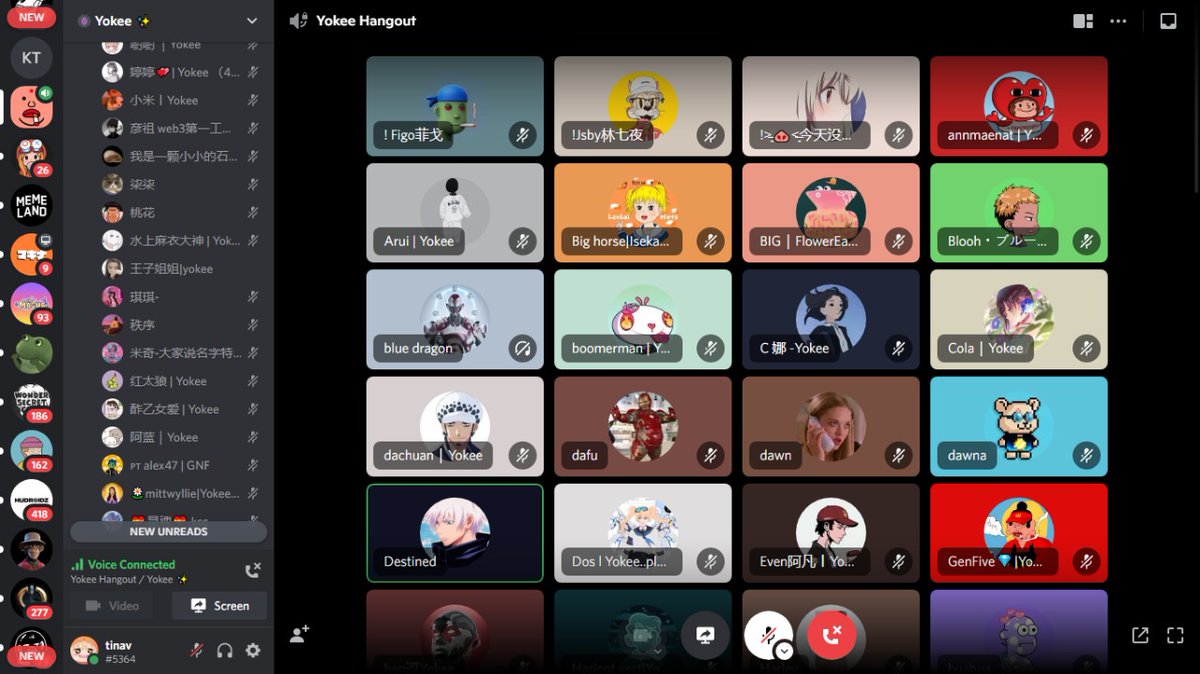Click Yokee Hangout / Yokee channel link
Image resolution: width=1200 pixels, height=674 pixels.
pyautogui.click(x=129, y=579)
